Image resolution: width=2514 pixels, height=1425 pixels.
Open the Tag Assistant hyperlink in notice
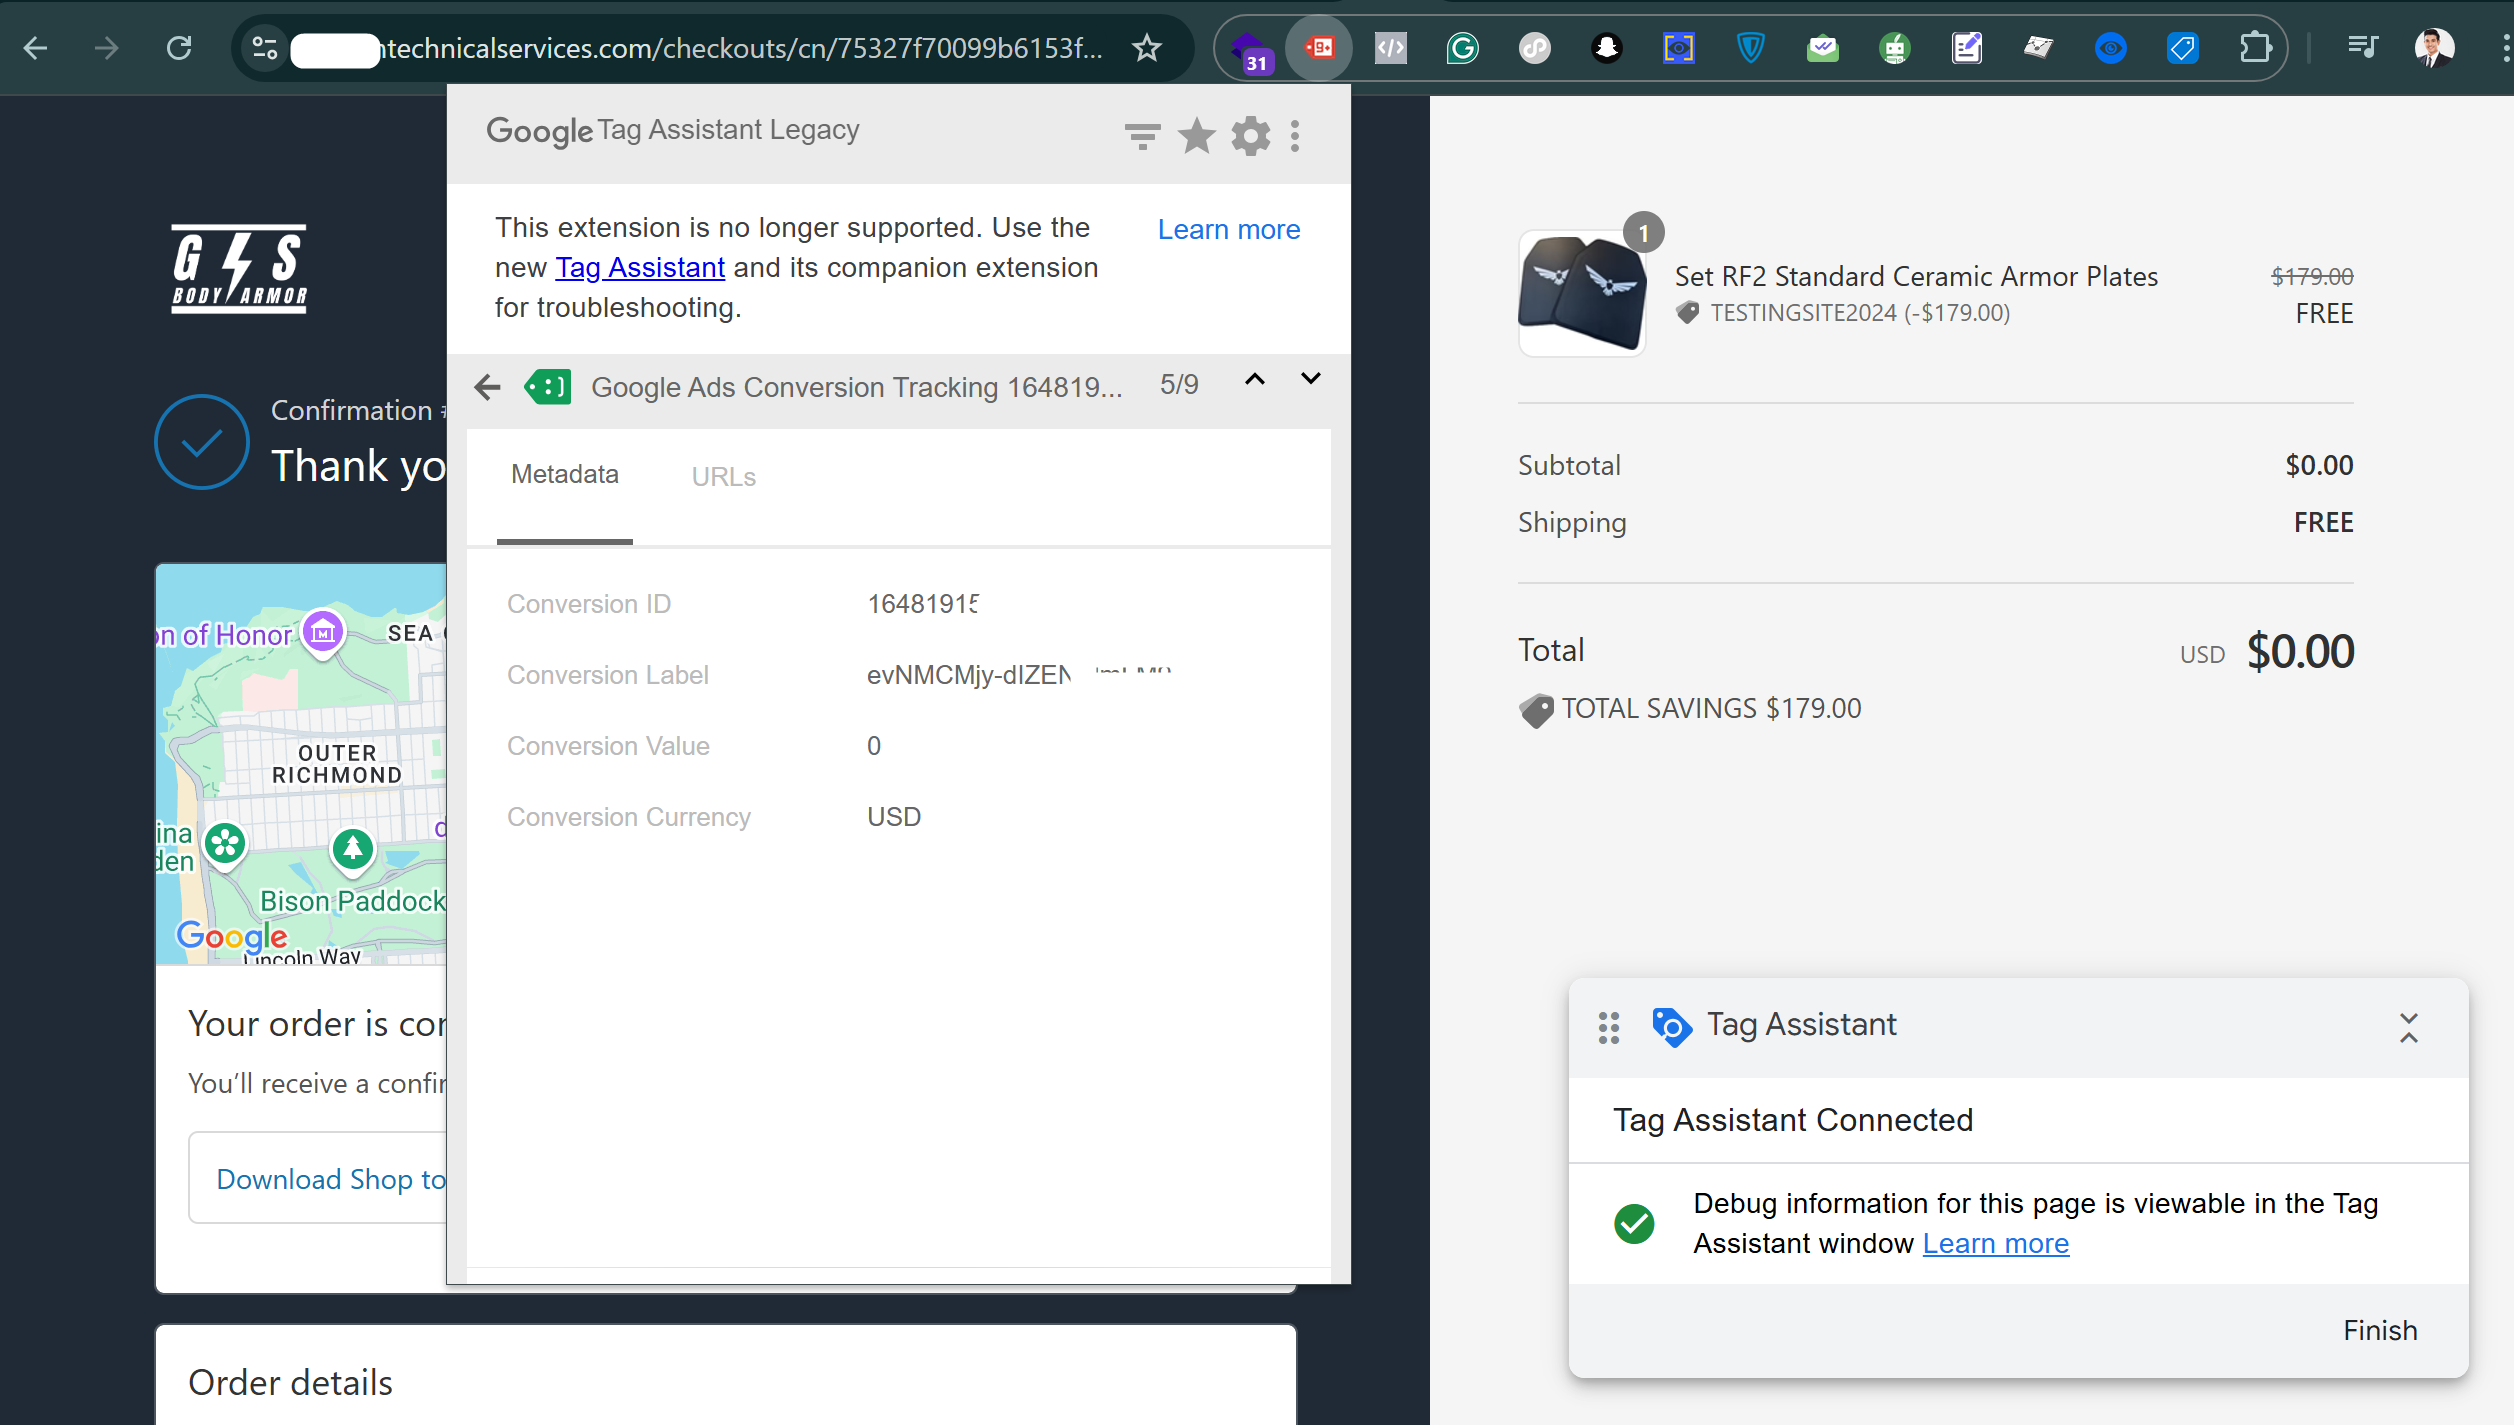tap(640, 268)
